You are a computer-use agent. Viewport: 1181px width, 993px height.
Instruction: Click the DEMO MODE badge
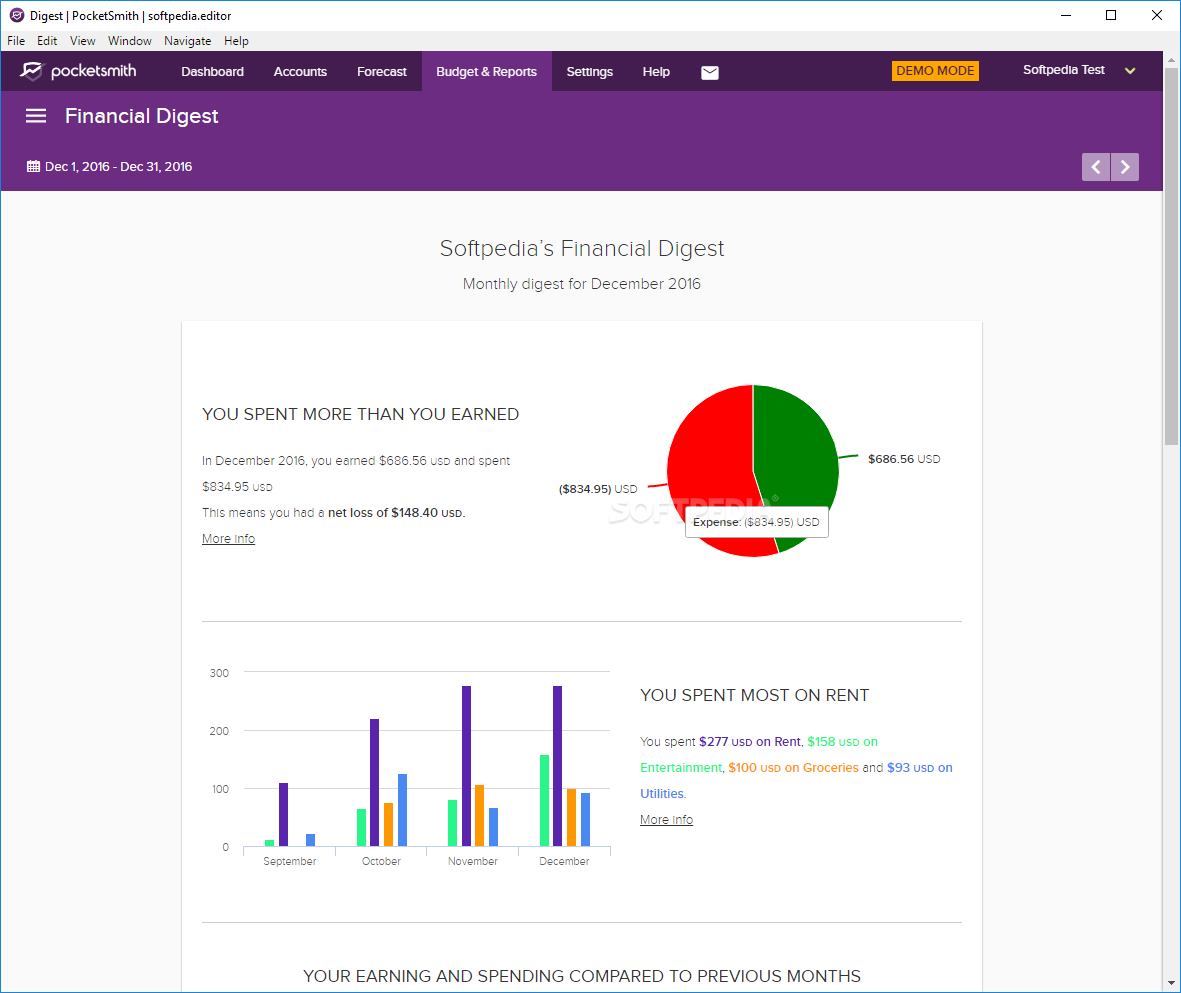935,71
